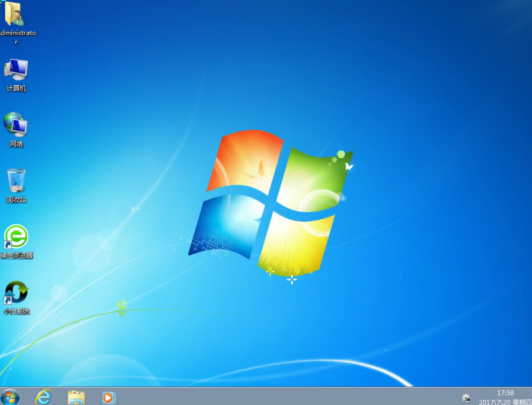
Task: Select the 小白系统 circular arrows shortcut icon
Action: (x=16, y=292)
